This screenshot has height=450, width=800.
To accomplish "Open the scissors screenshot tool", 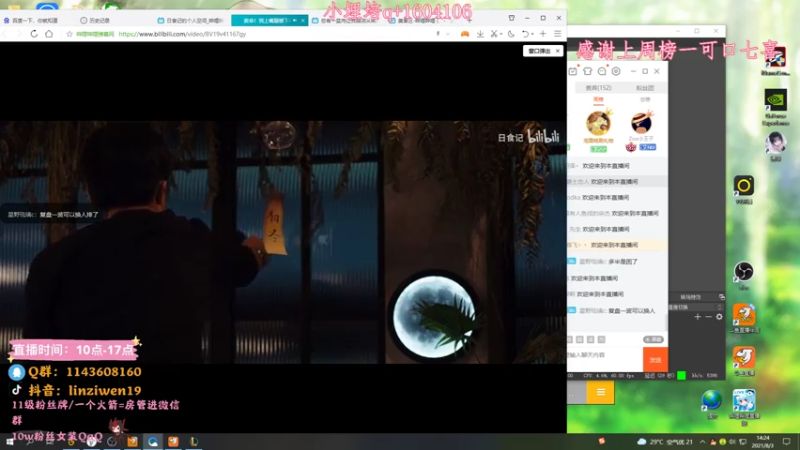I will tap(493, 34).
